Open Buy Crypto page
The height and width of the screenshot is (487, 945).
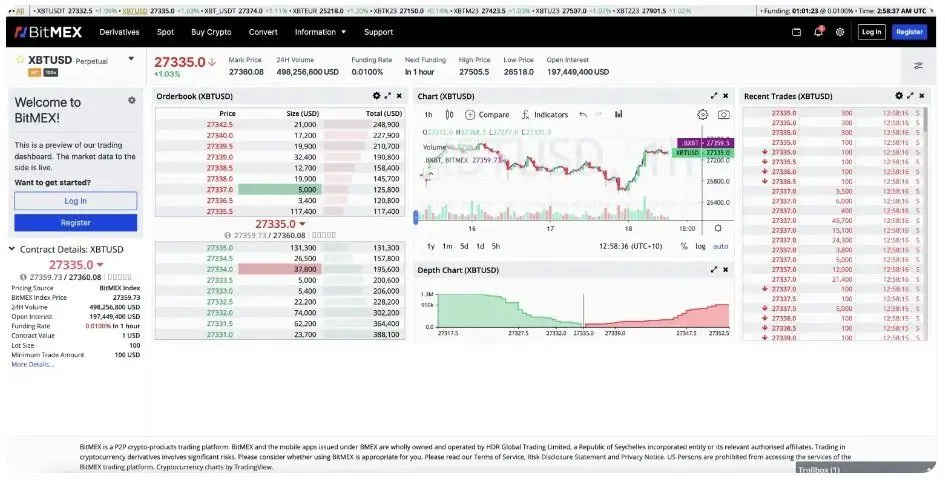(x=211, y=32)
